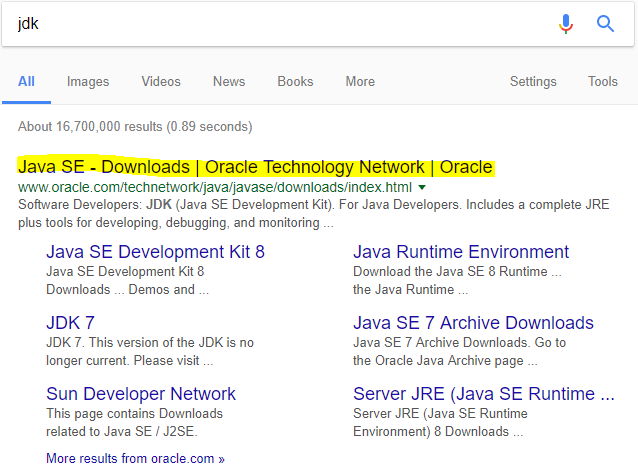Select the All results tab
Image resolution: width=638 pixels, height=473 pixels.
26,81
